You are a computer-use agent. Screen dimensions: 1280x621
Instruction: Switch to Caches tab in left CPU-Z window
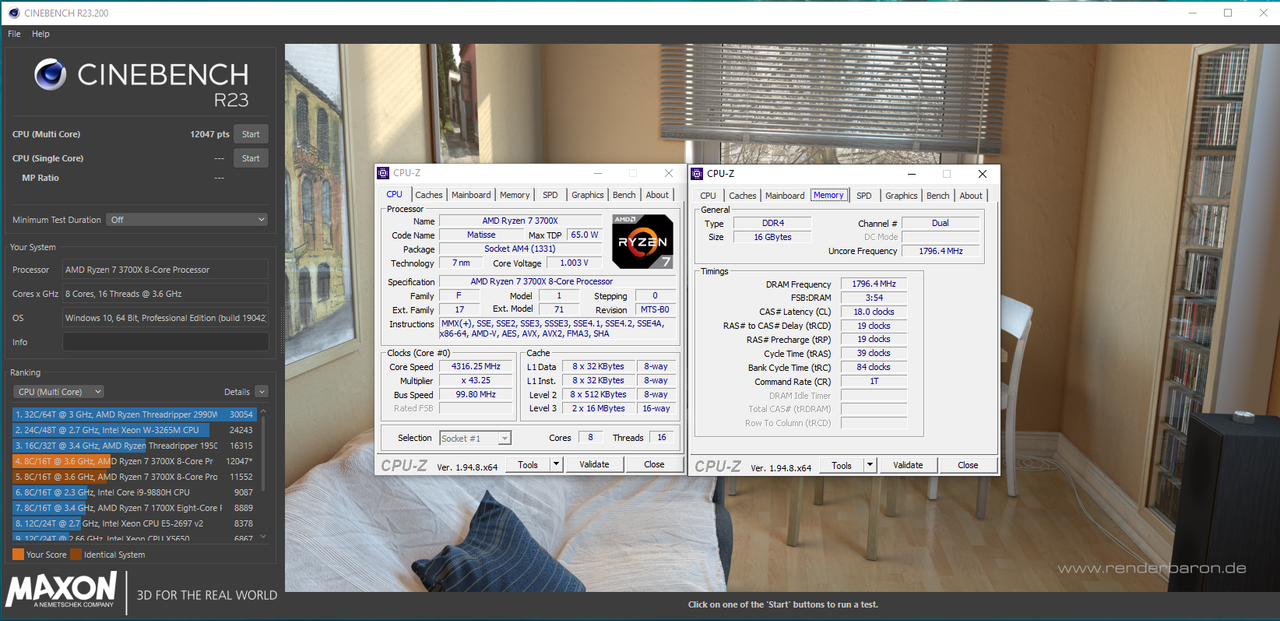click(429, 195)
